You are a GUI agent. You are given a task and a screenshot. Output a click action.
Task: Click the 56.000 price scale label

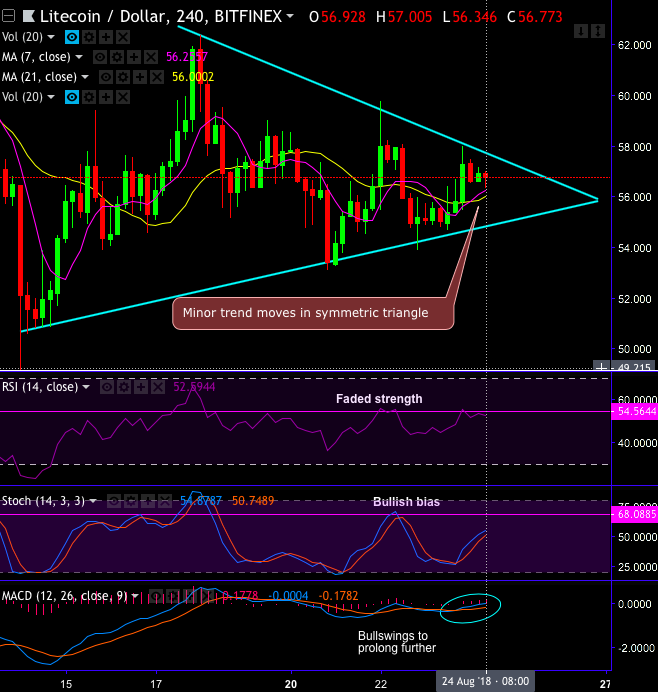pos(634,197)
